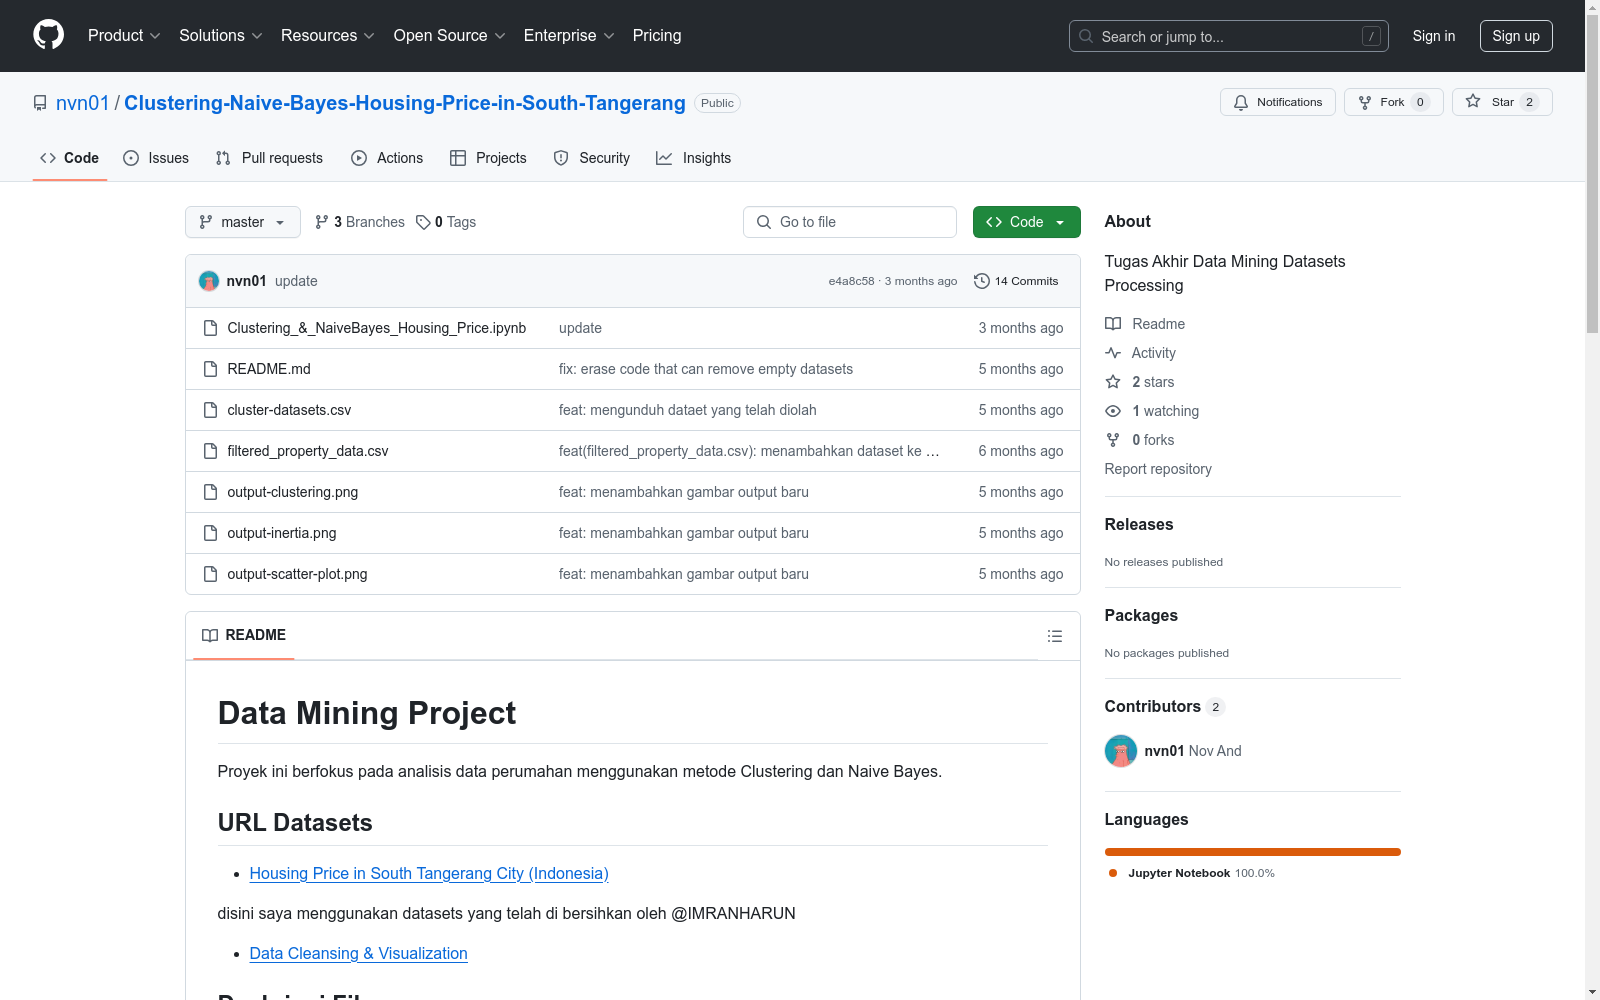Expand the Product menu

pyautogui.click(x=124, y=35)
